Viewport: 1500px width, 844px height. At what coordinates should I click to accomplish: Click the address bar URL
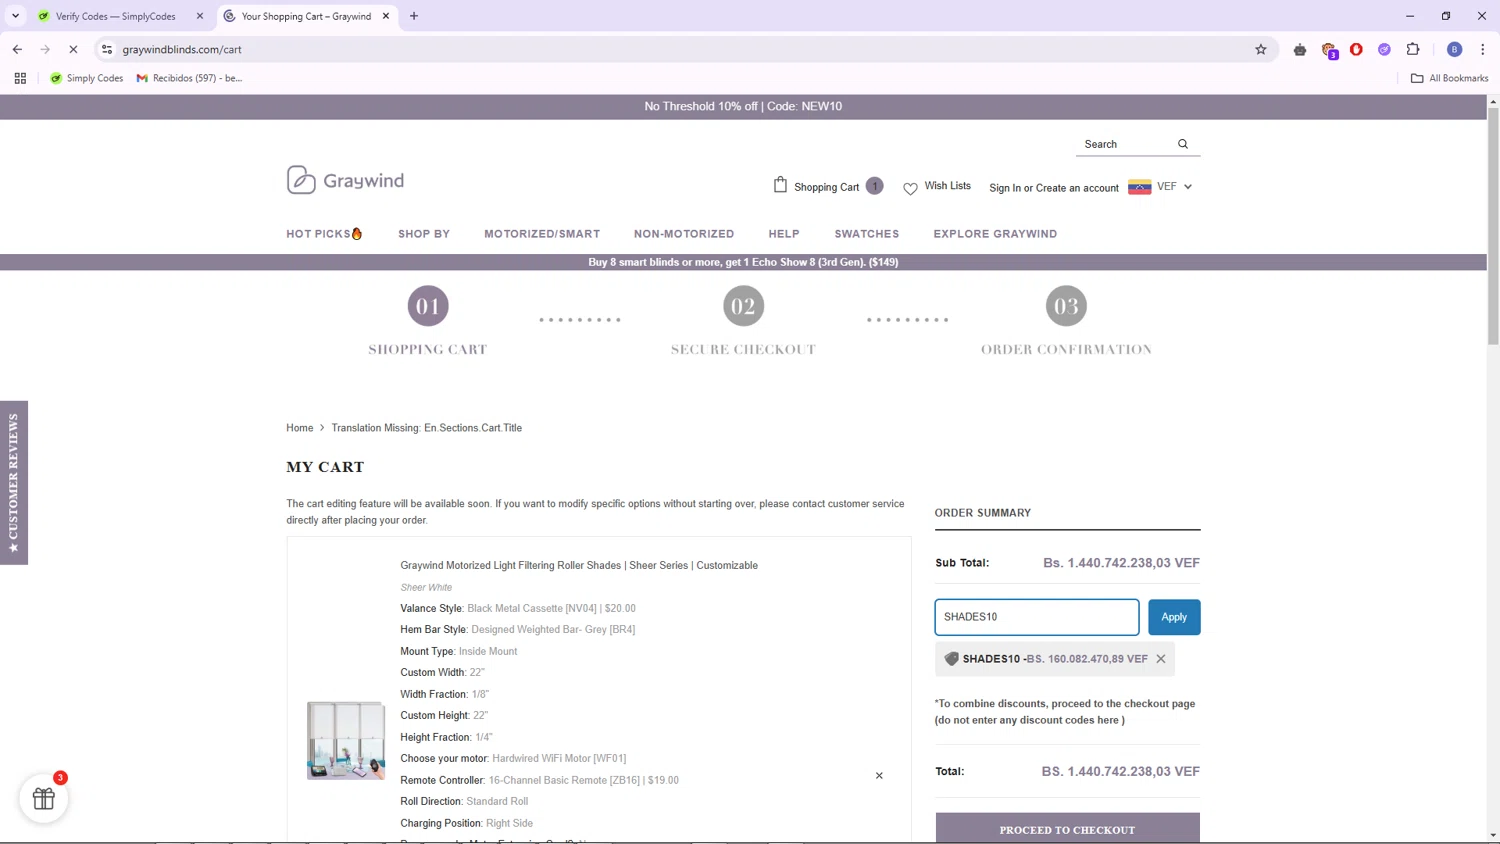click(182, 49)
